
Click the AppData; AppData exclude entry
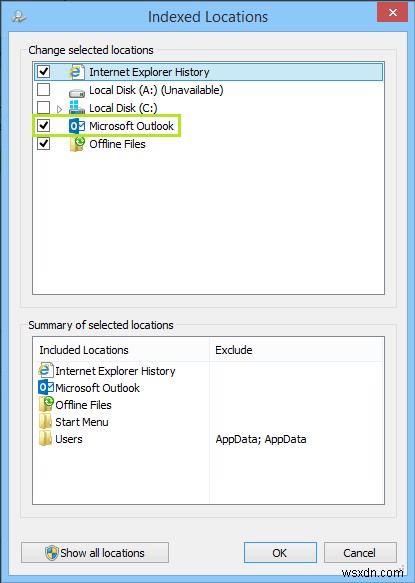(261, 439)
